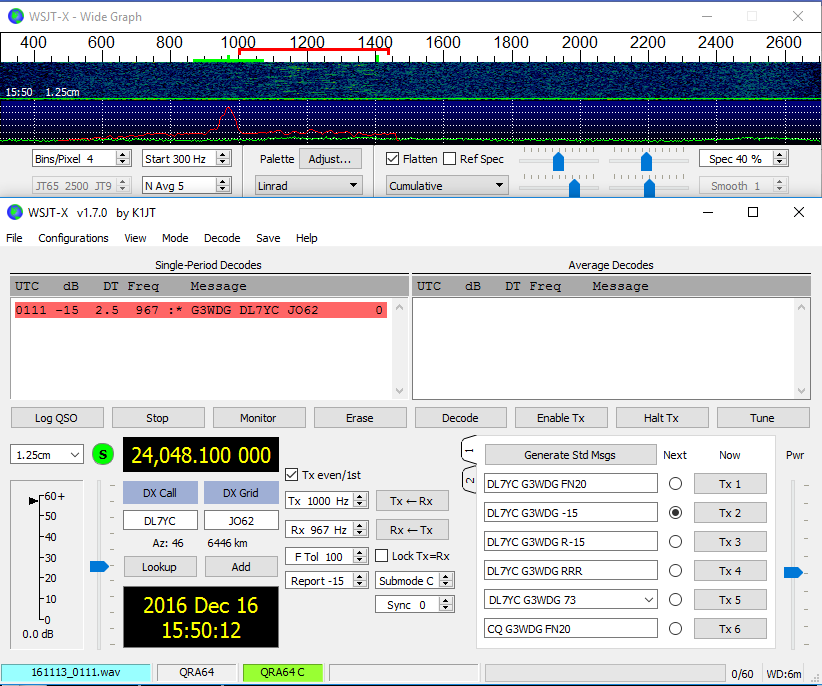Click the Tx ← Rx arrow button
The height and width of the screenshot is (686, 822).
click(412, 501)
